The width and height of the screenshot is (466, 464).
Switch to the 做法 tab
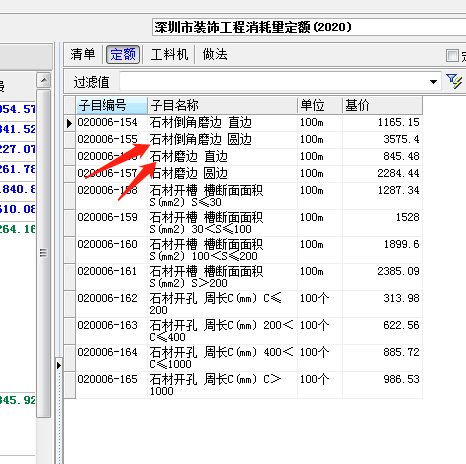(x=215, y=54)
